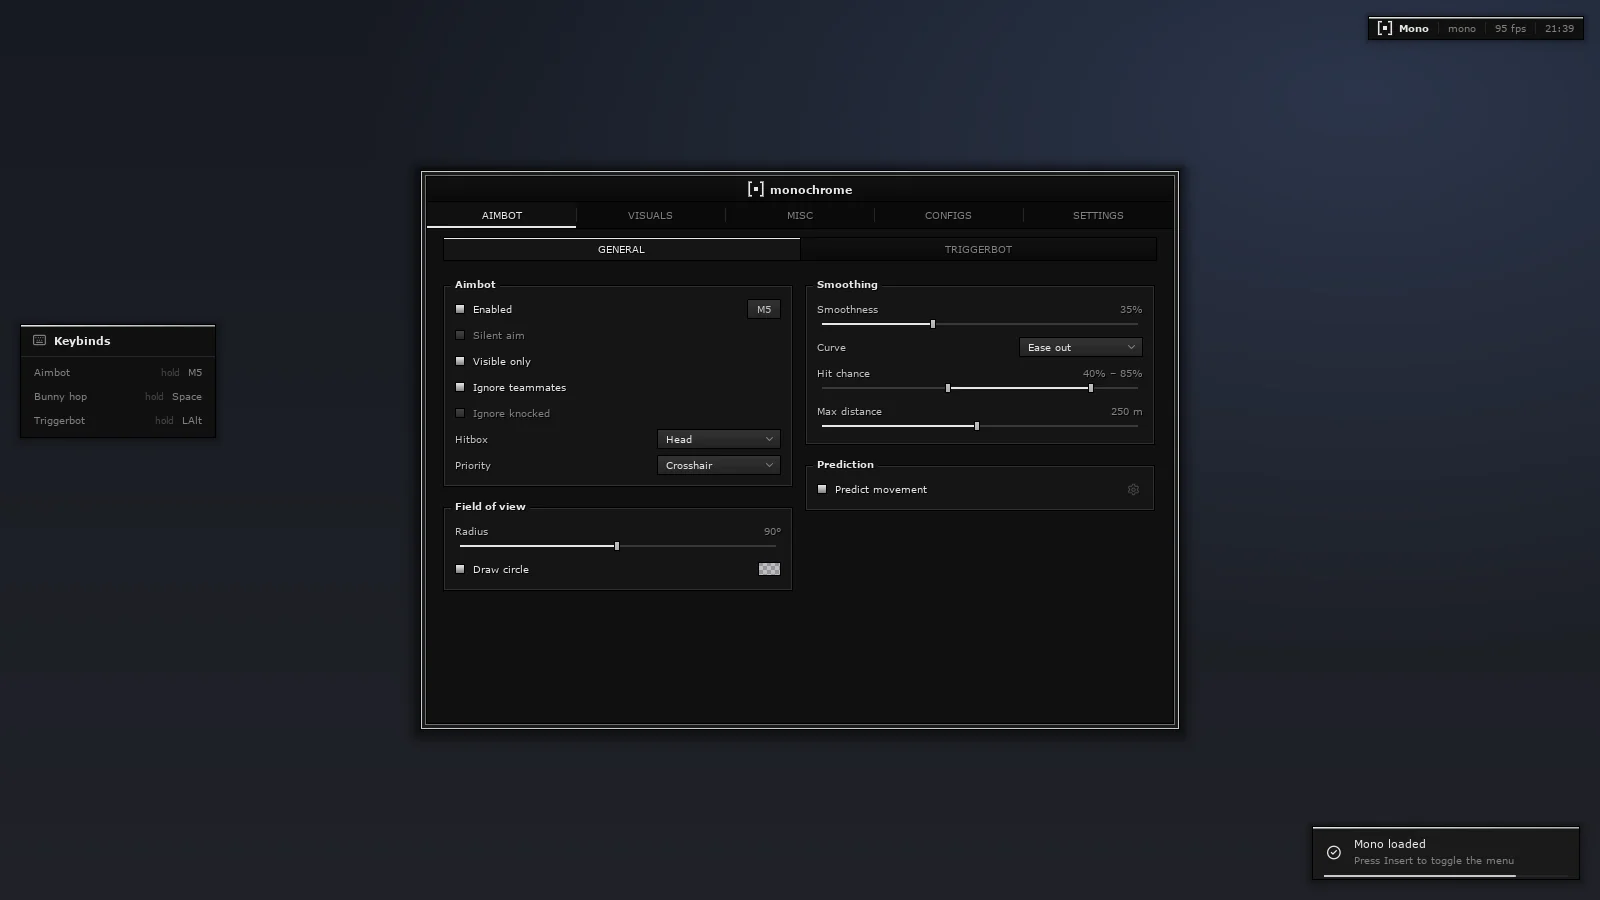The image size is (1600, 900).
Task: Switch to the VISUALS tab
Action: pos(650,215)
